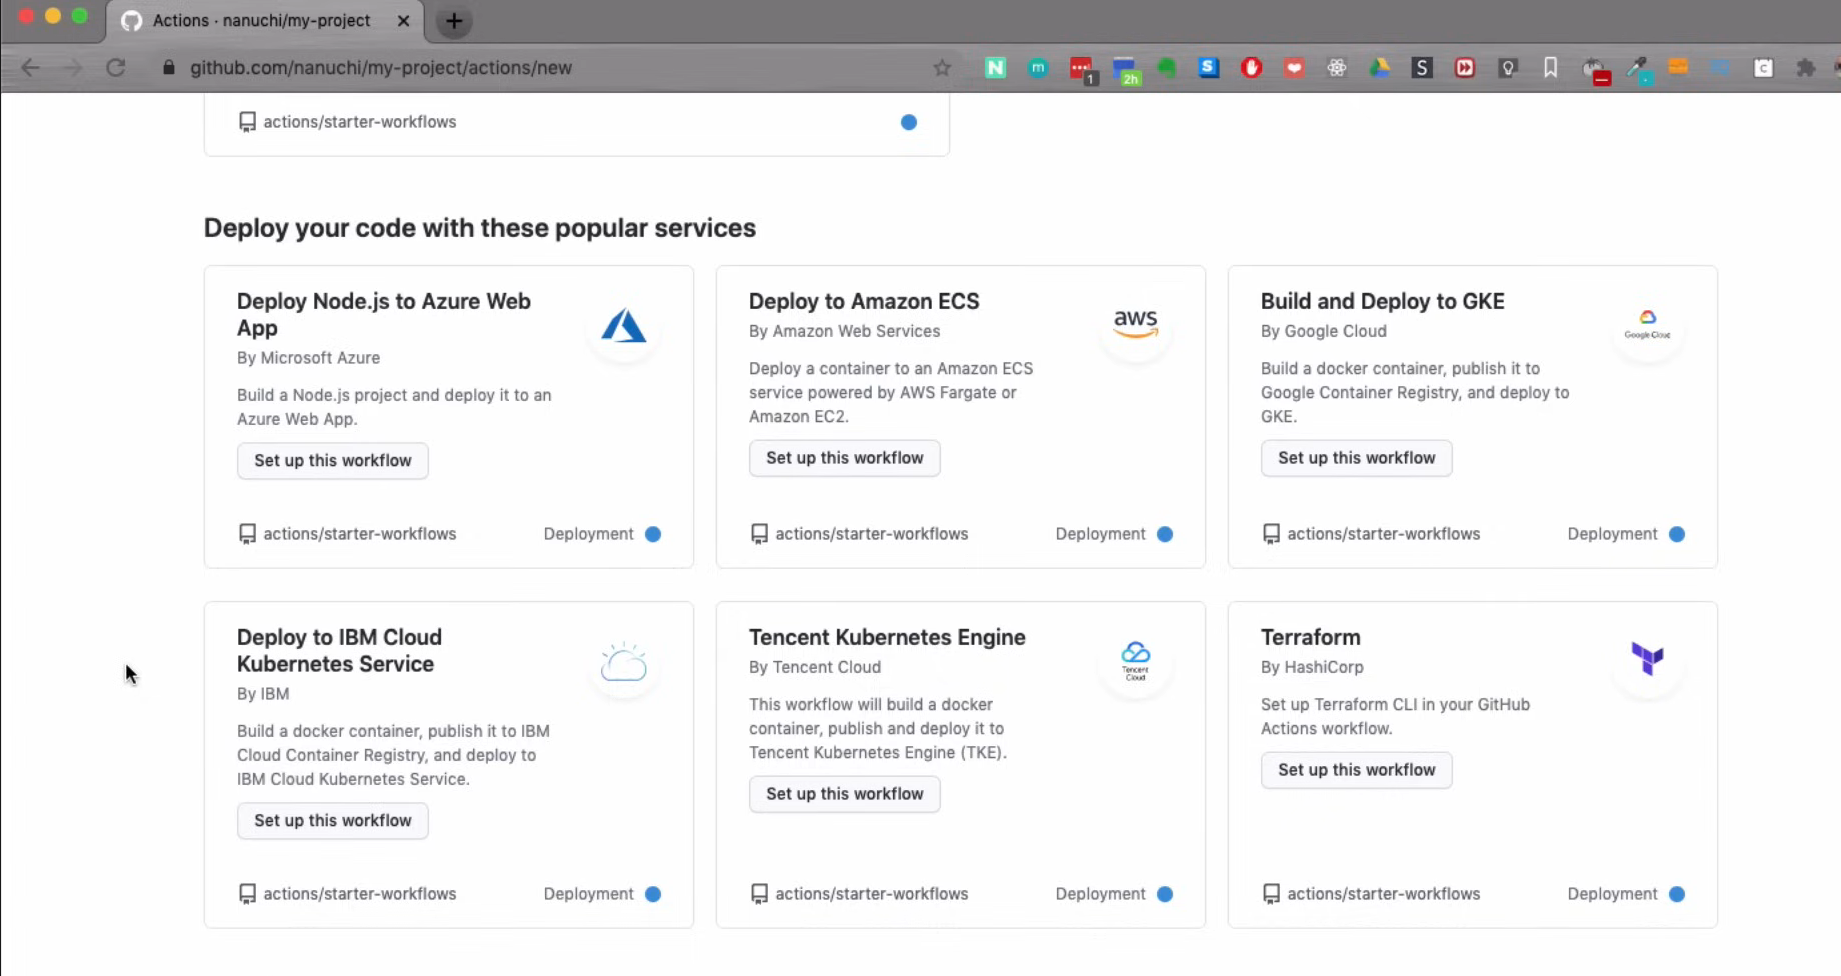Bookmark this page with star icon

click(942, 68)
